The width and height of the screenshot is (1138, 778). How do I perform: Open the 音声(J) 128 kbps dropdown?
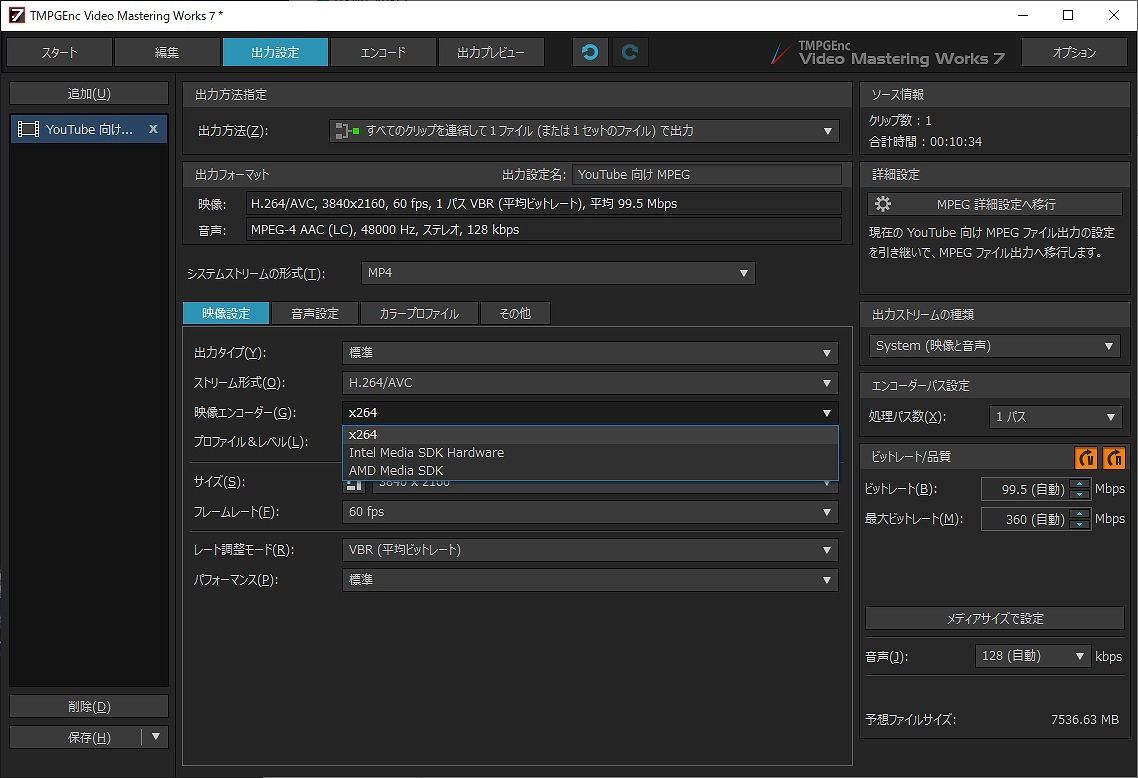[1033, 656]
